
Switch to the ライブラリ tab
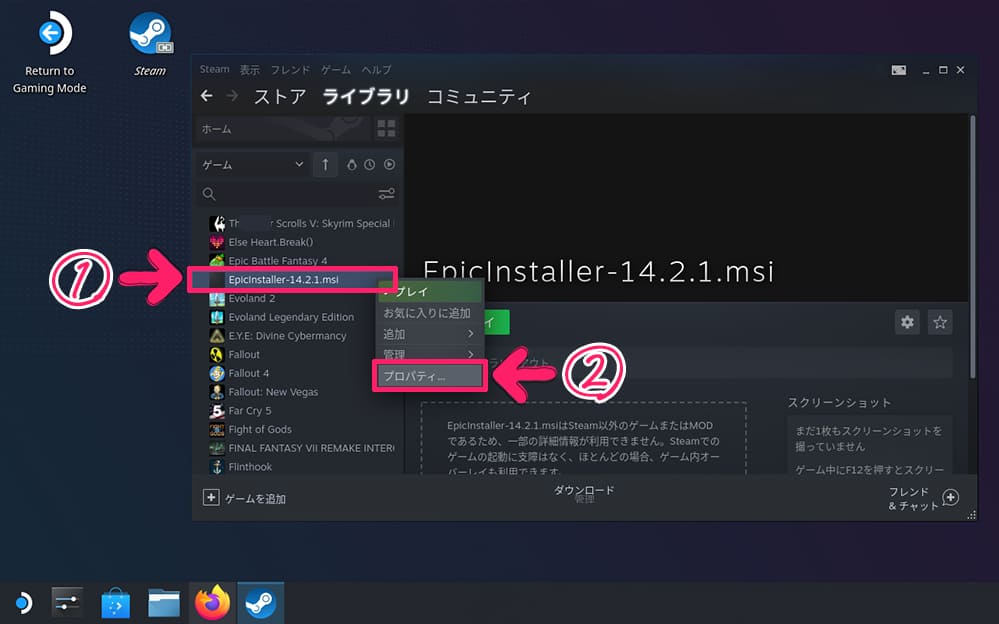pos(366,96)
